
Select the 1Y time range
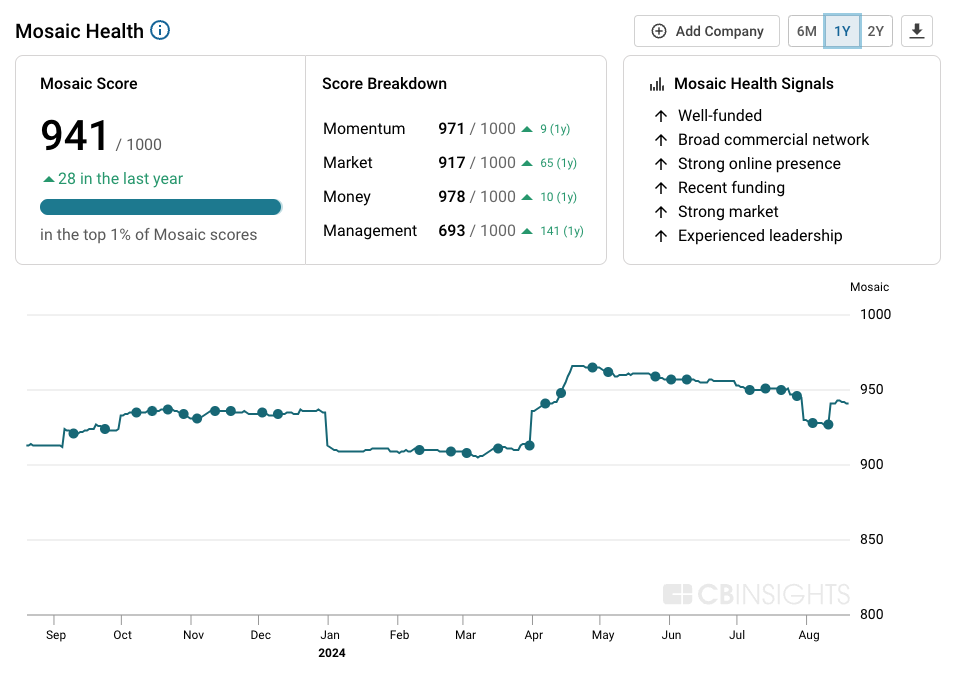[842, 31]
